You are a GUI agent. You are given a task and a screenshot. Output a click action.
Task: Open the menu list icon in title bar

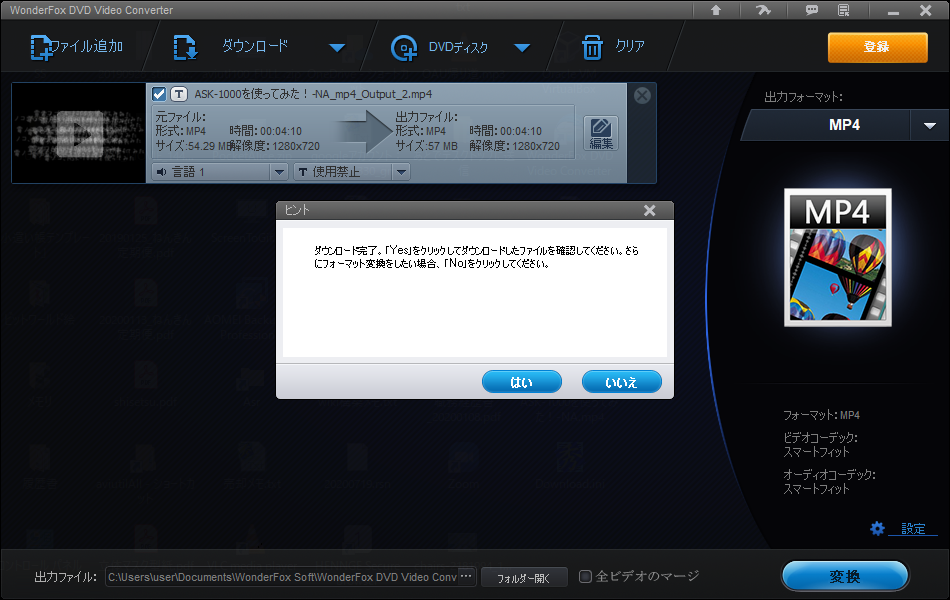[x=843, y=10]
